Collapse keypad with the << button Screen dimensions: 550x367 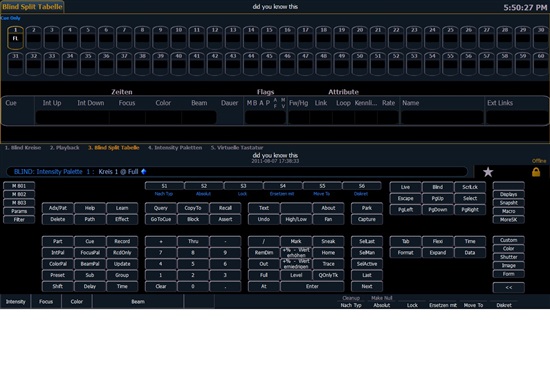509,287
